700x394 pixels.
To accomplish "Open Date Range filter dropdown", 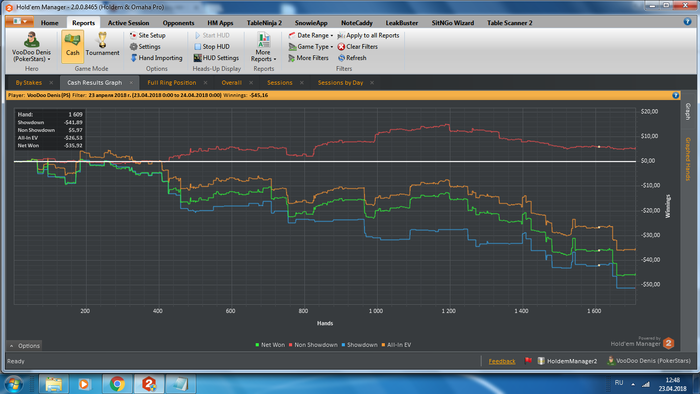I will [x=311, y=35].
